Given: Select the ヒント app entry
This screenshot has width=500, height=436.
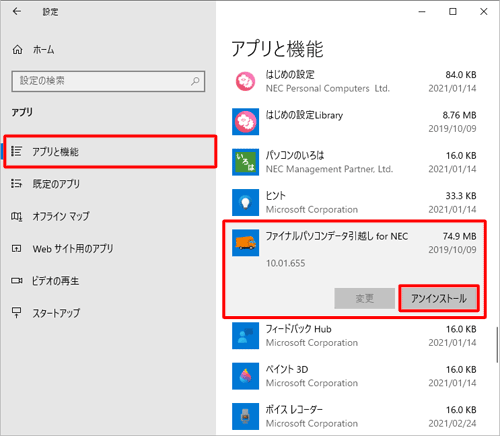Looking at the screenshot, I should 355,202.
